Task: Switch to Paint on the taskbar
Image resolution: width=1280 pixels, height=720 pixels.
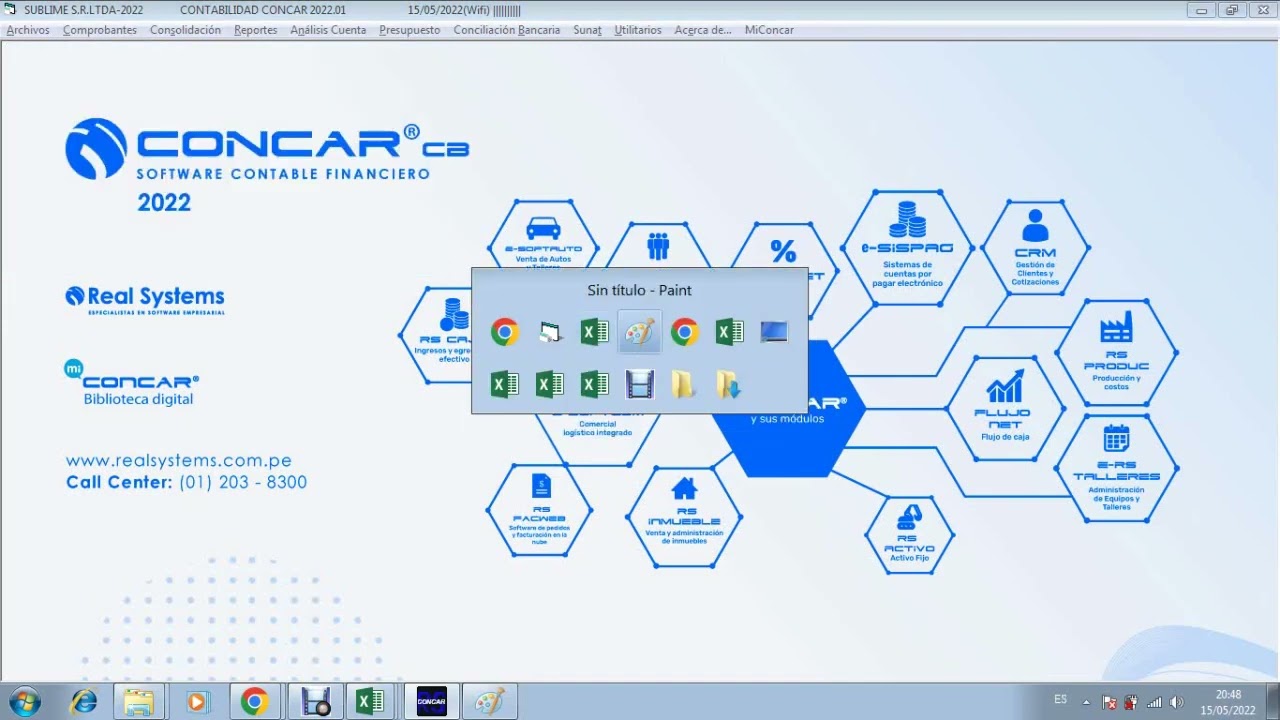Action: [489, 702]
